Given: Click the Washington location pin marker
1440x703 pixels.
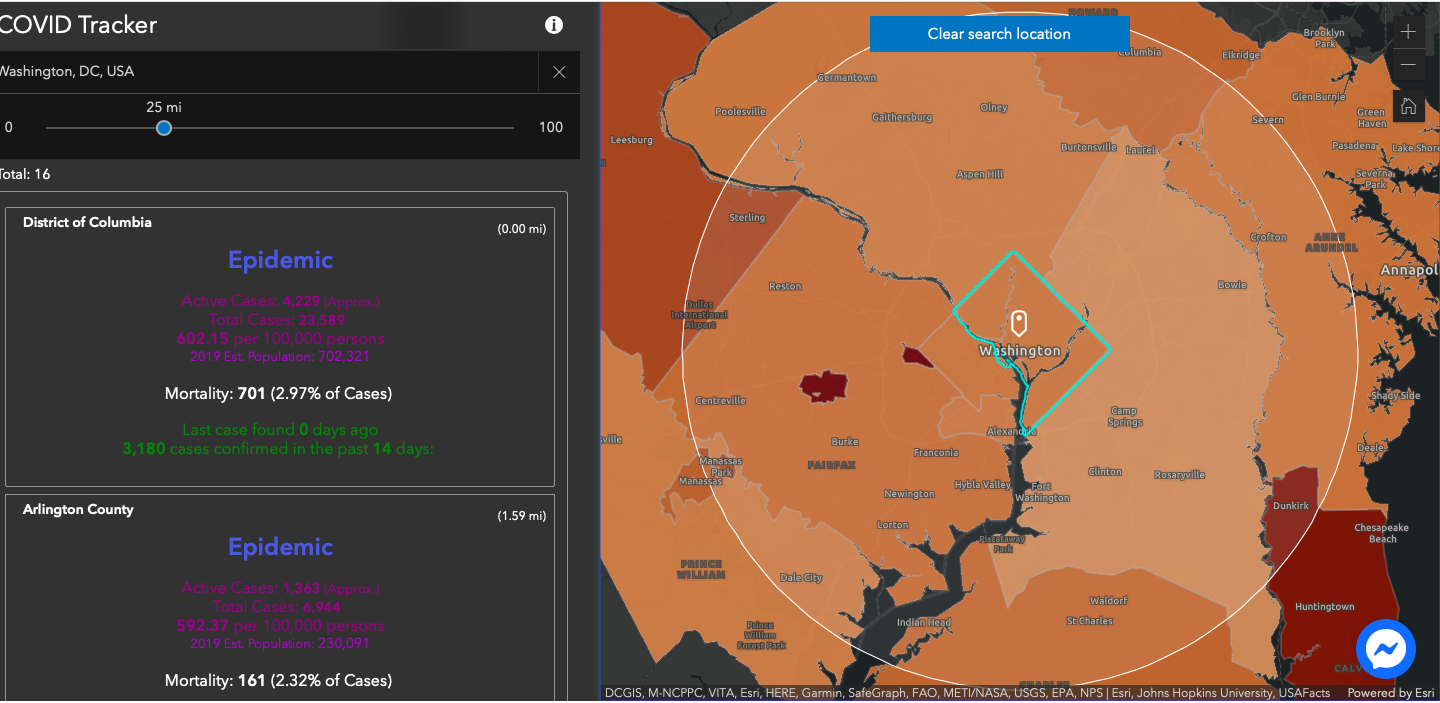Looking at the screenshot, I should [1019, 324].
